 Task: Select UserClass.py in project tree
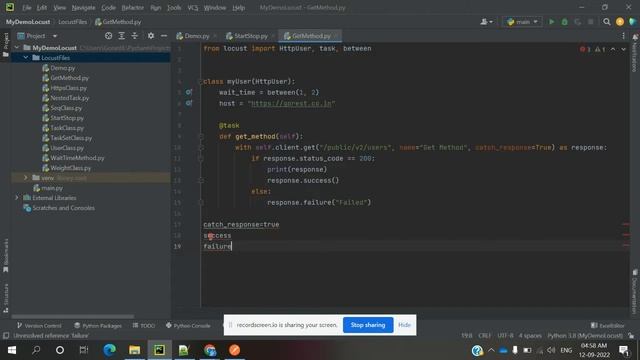point(63,148)
